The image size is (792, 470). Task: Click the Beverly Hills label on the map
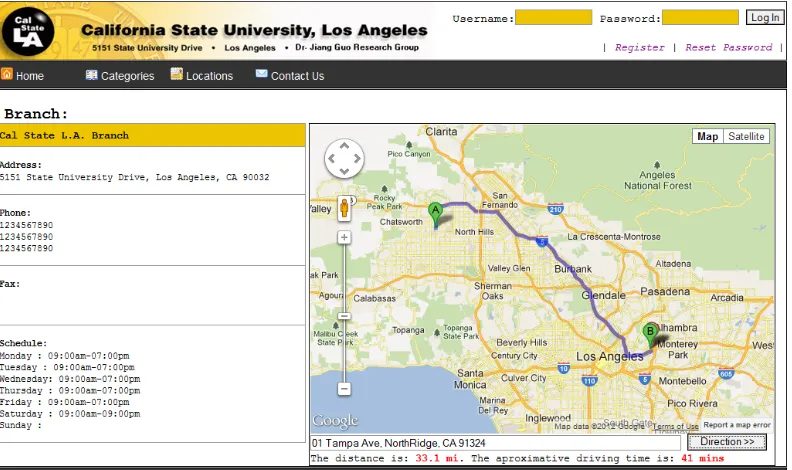click(522, 342)
